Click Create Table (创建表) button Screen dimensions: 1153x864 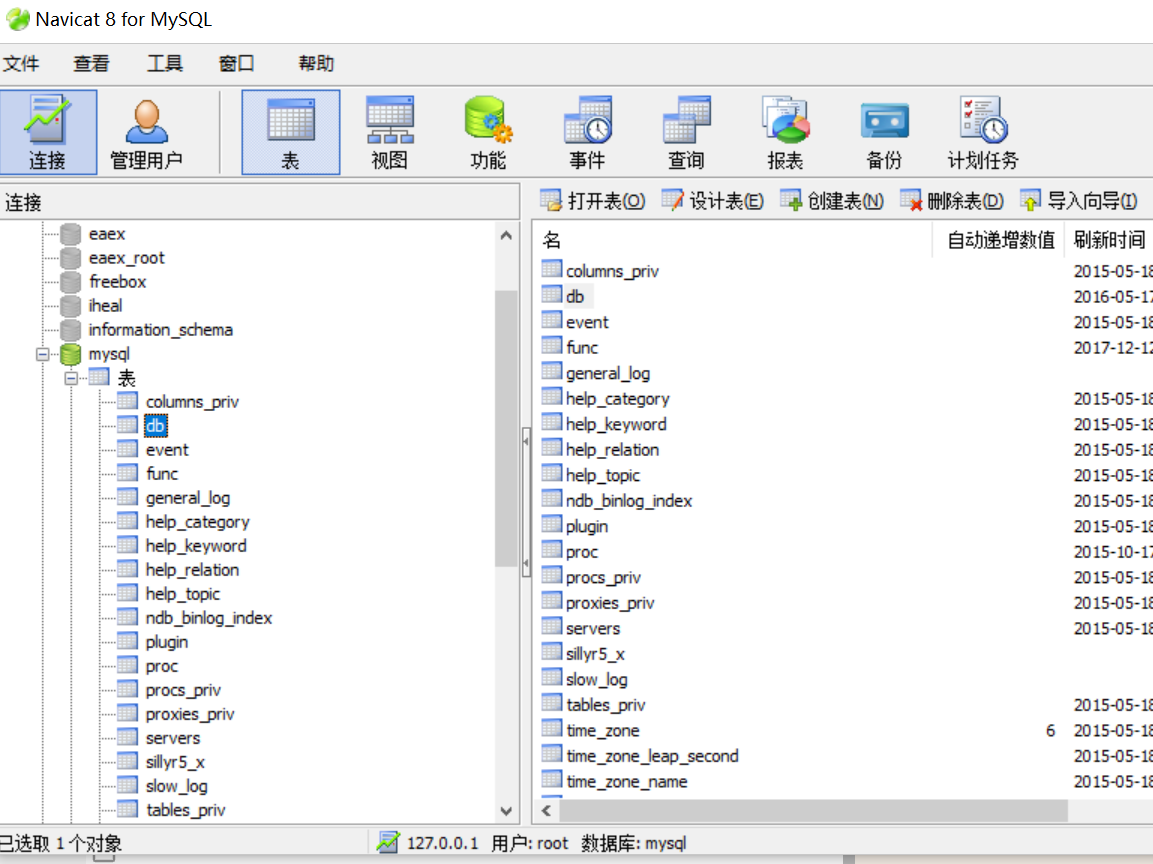[x=832, y=201]
